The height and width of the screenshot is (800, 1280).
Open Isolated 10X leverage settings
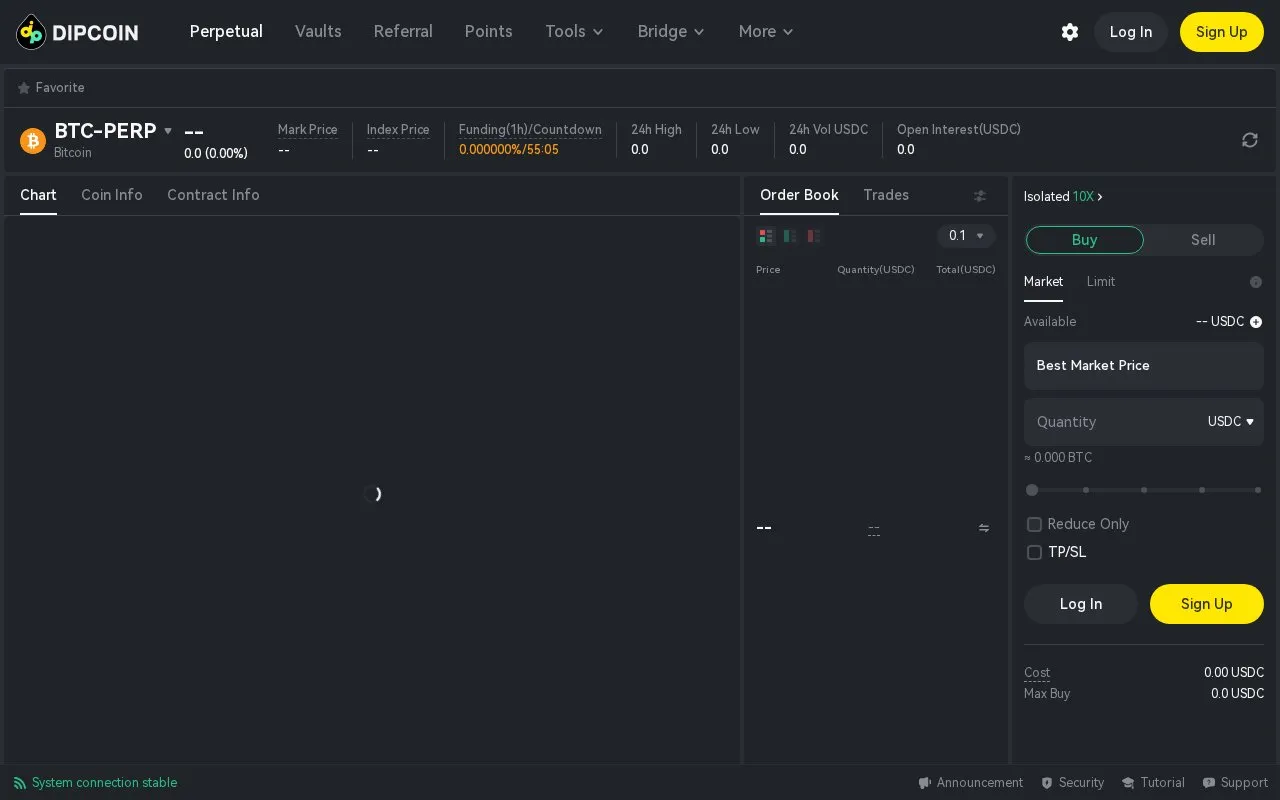(x=1063, y=197)
